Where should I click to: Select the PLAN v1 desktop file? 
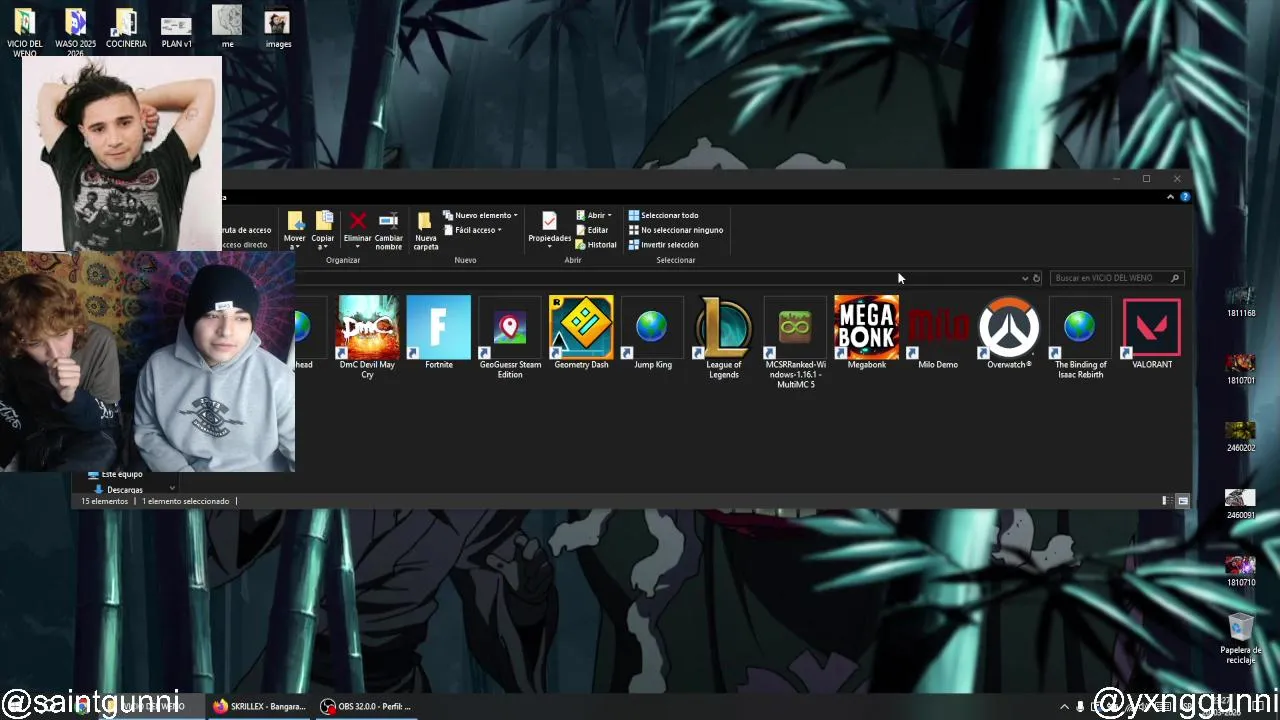pos(176,29)
